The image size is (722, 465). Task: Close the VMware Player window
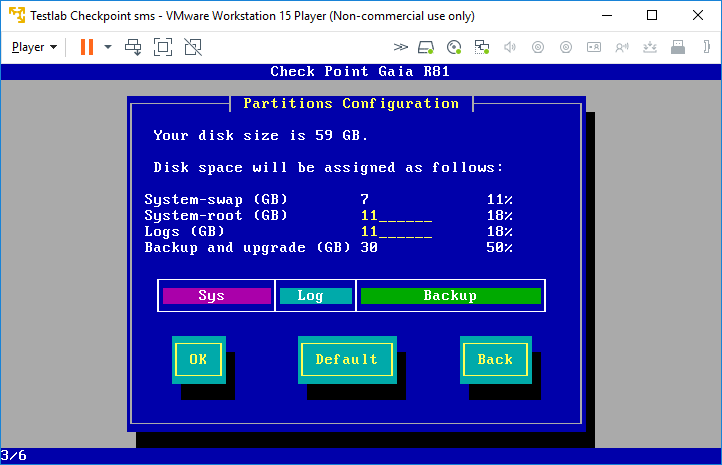[698, 15]
